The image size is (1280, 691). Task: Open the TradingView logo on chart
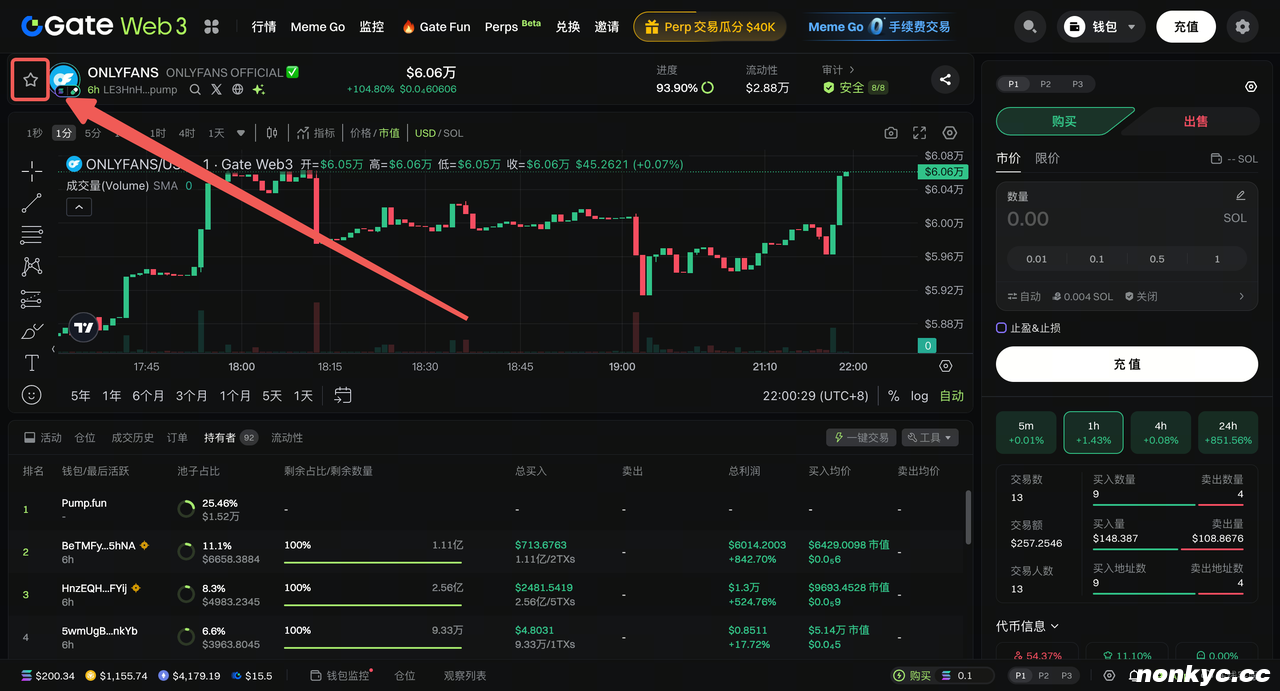84,327
